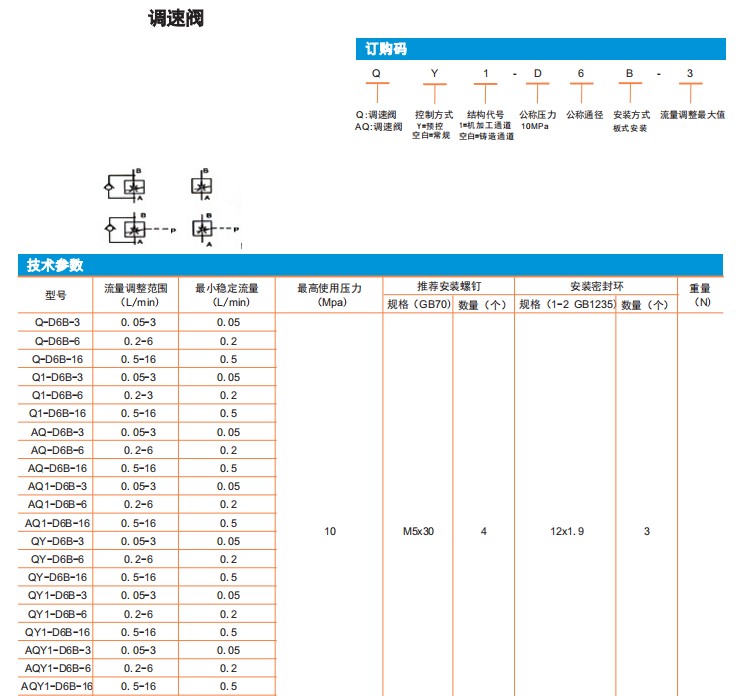The width and height of the screenshot is (749, 696).
Task: Select the AQY1-D6B-6 model cell
Action: [56, 668]
